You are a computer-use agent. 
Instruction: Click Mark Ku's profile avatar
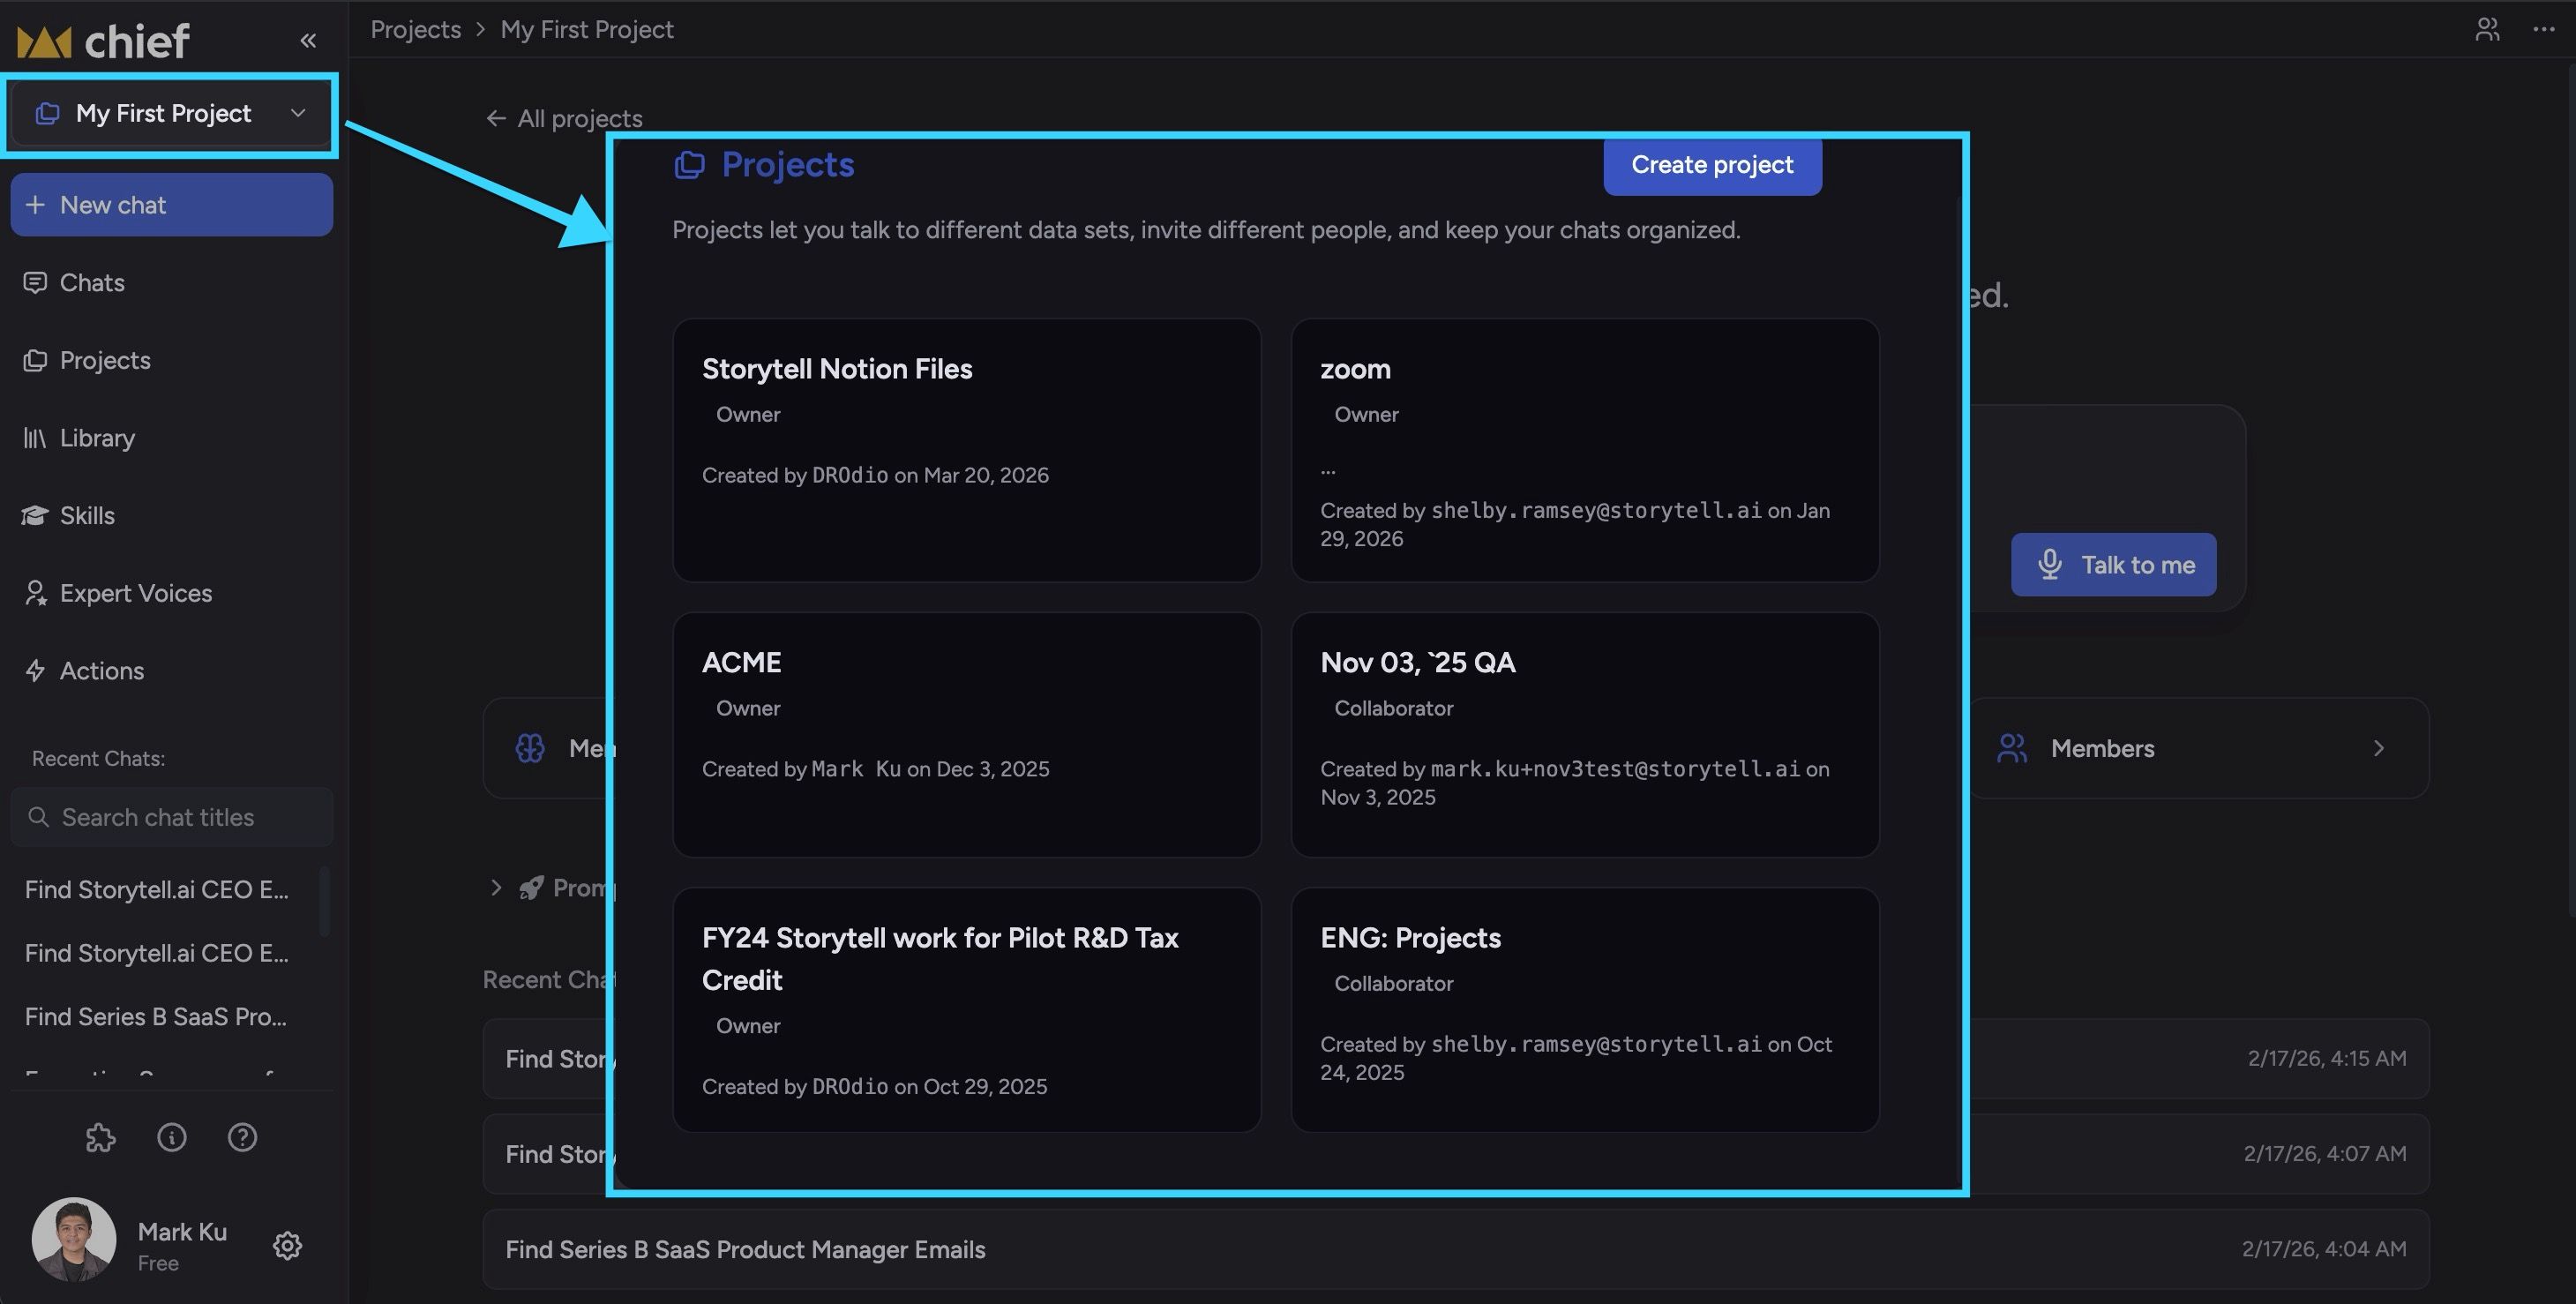[73, 1240]
